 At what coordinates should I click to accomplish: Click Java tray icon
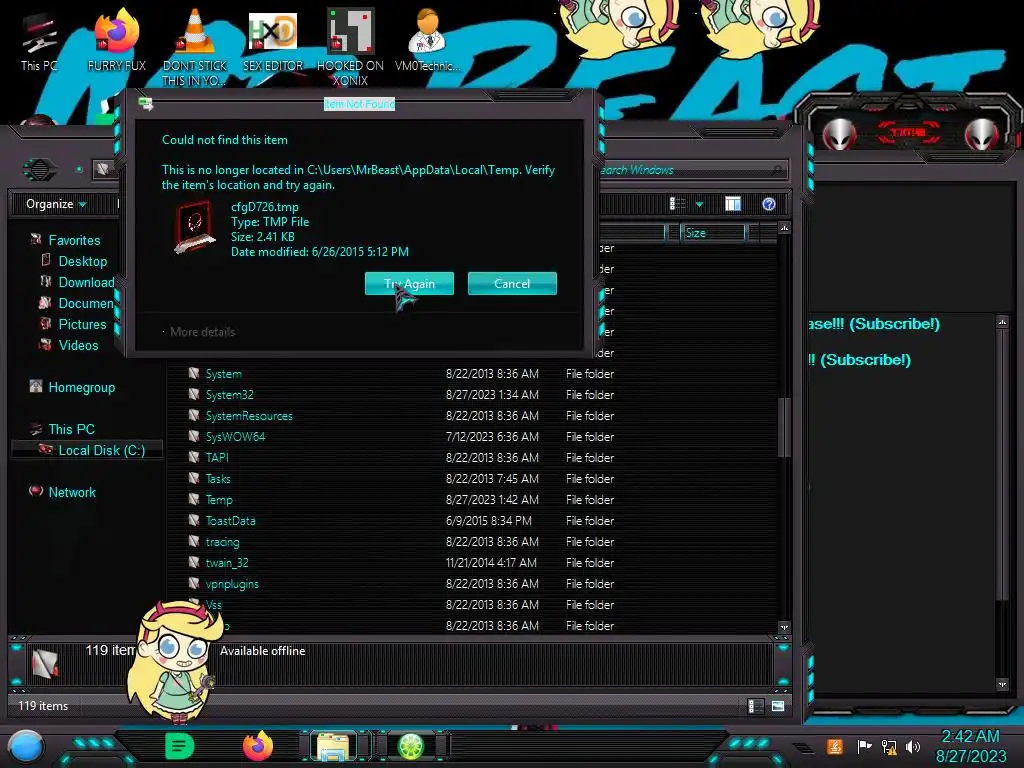click(834, 746)
